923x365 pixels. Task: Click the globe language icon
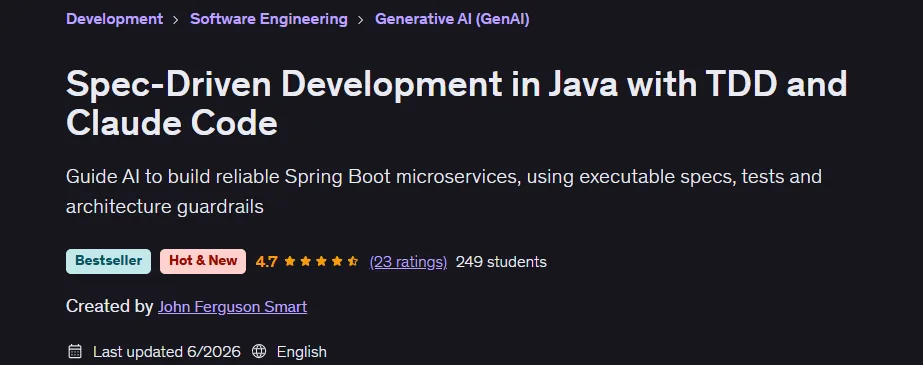click(x=259, y=352)
